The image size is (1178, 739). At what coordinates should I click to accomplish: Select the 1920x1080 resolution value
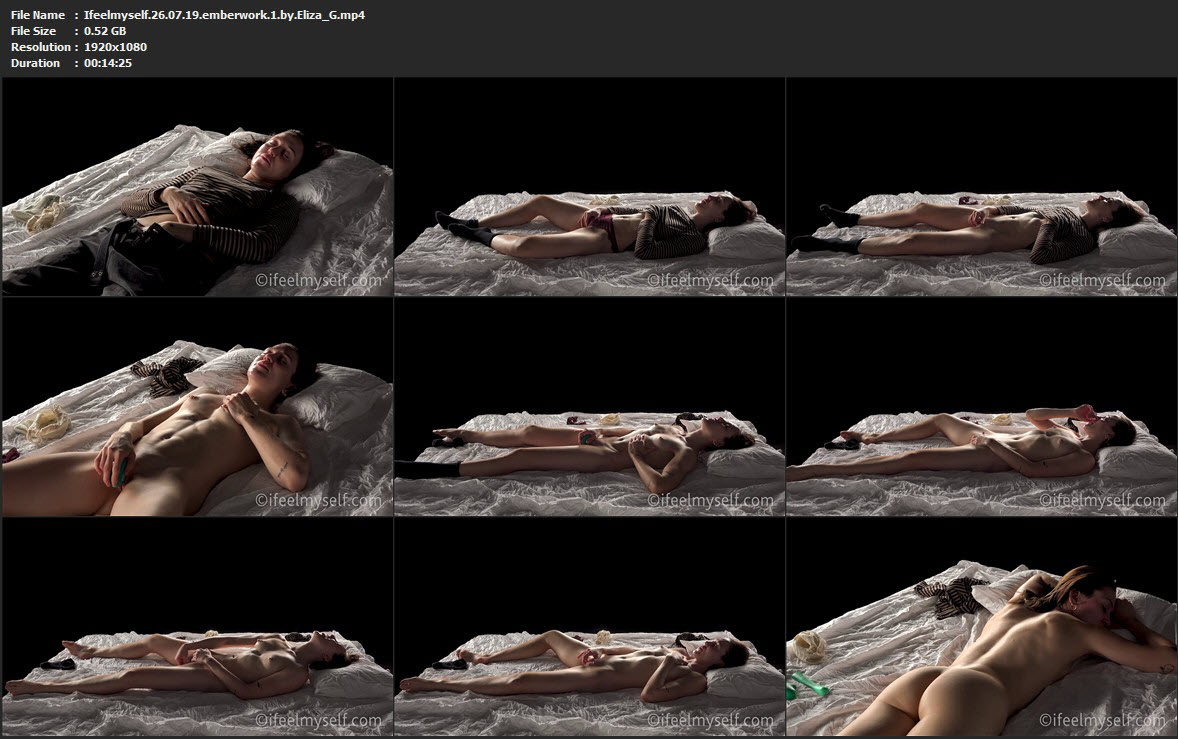click(116, 47)
